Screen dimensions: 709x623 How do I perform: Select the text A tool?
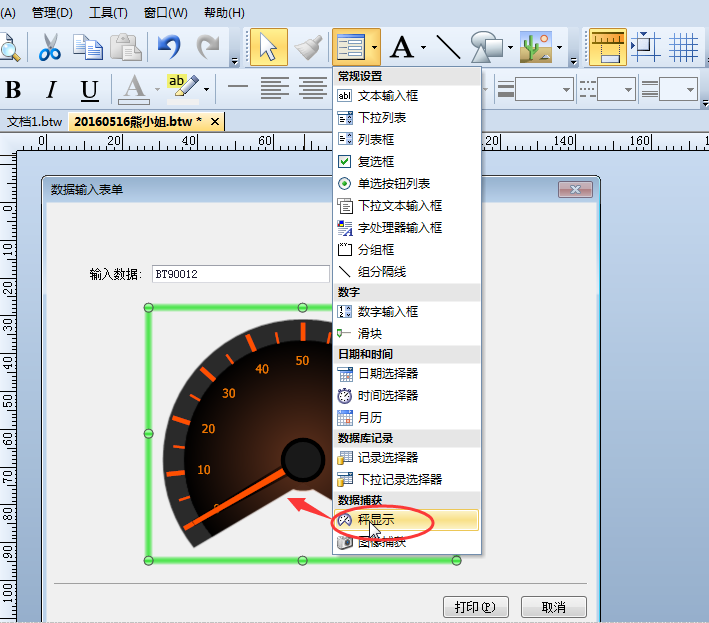coord(402,47)
